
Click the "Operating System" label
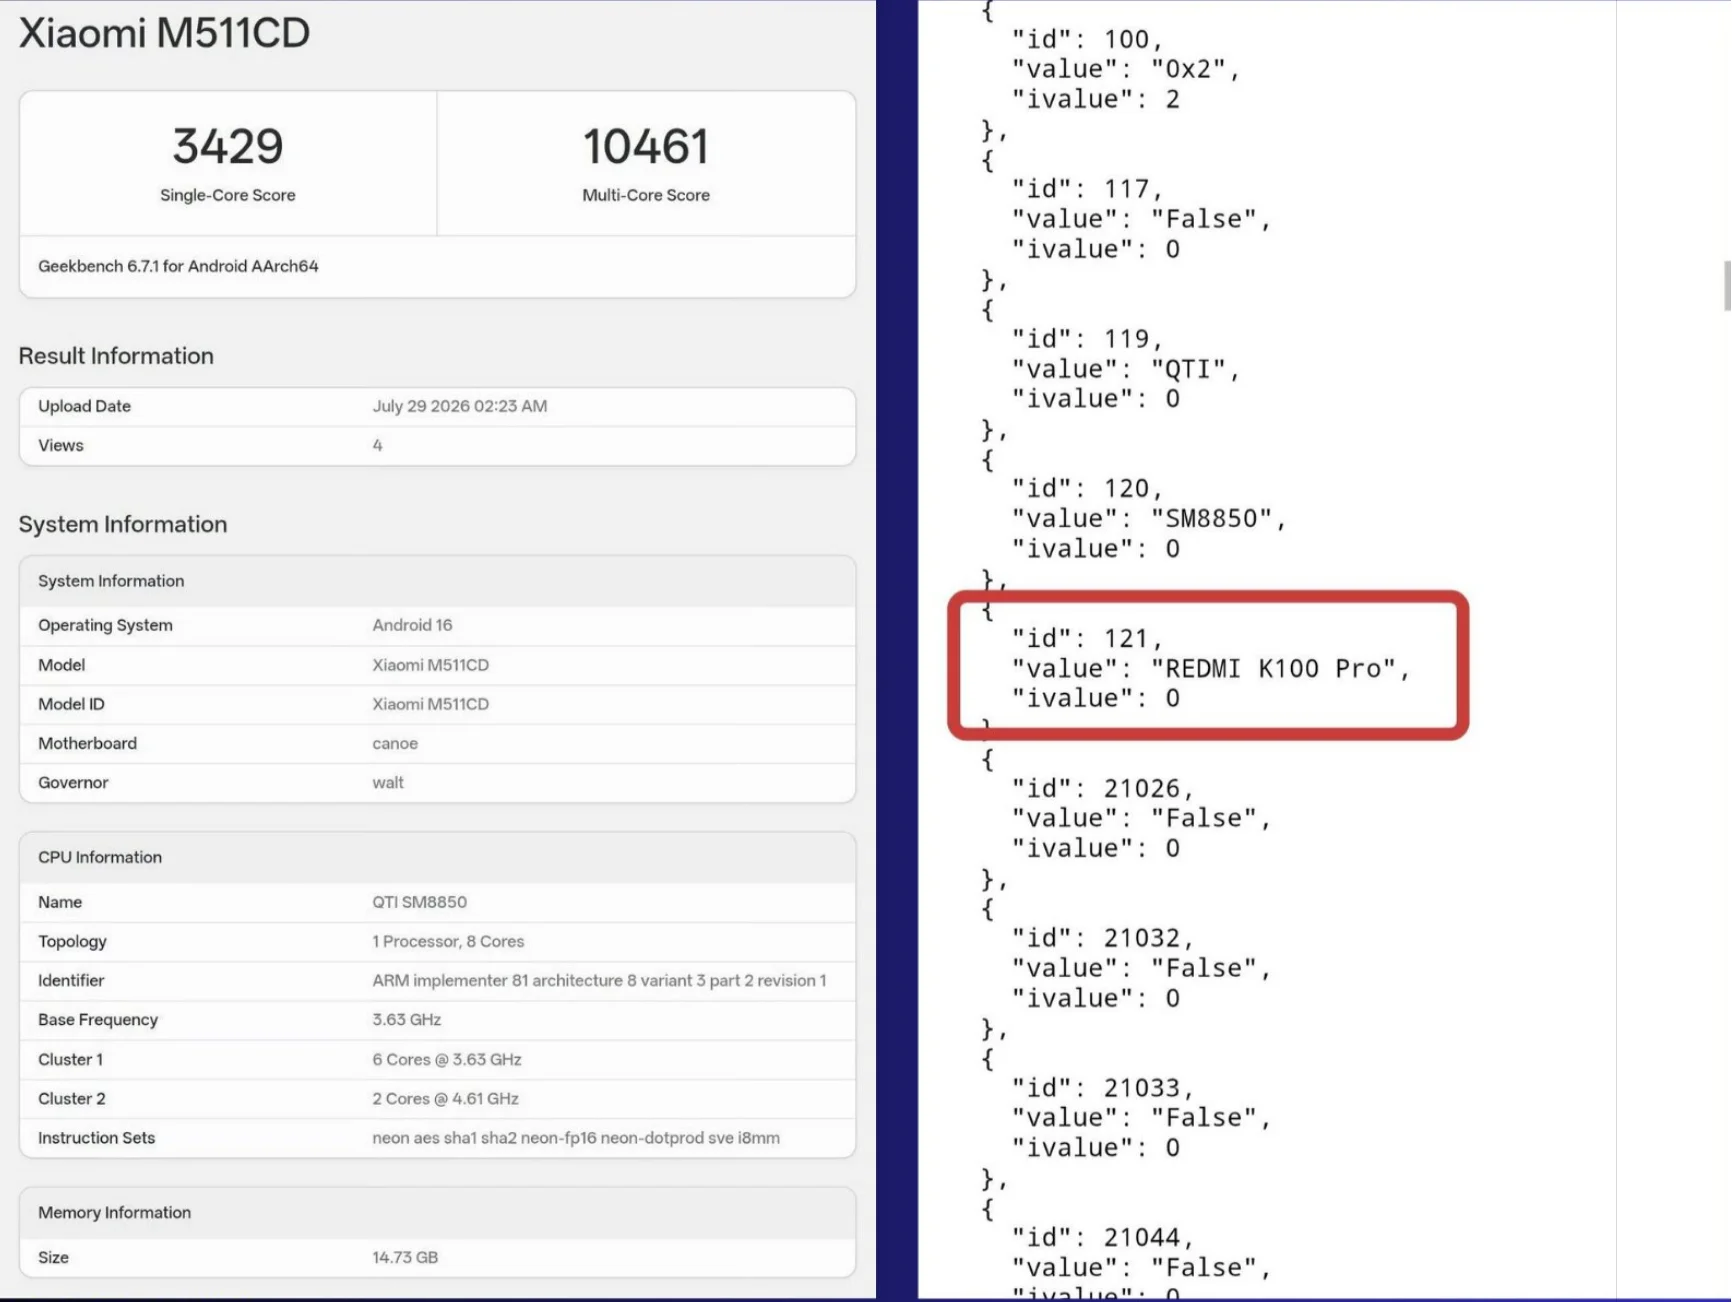pos(105,625)
